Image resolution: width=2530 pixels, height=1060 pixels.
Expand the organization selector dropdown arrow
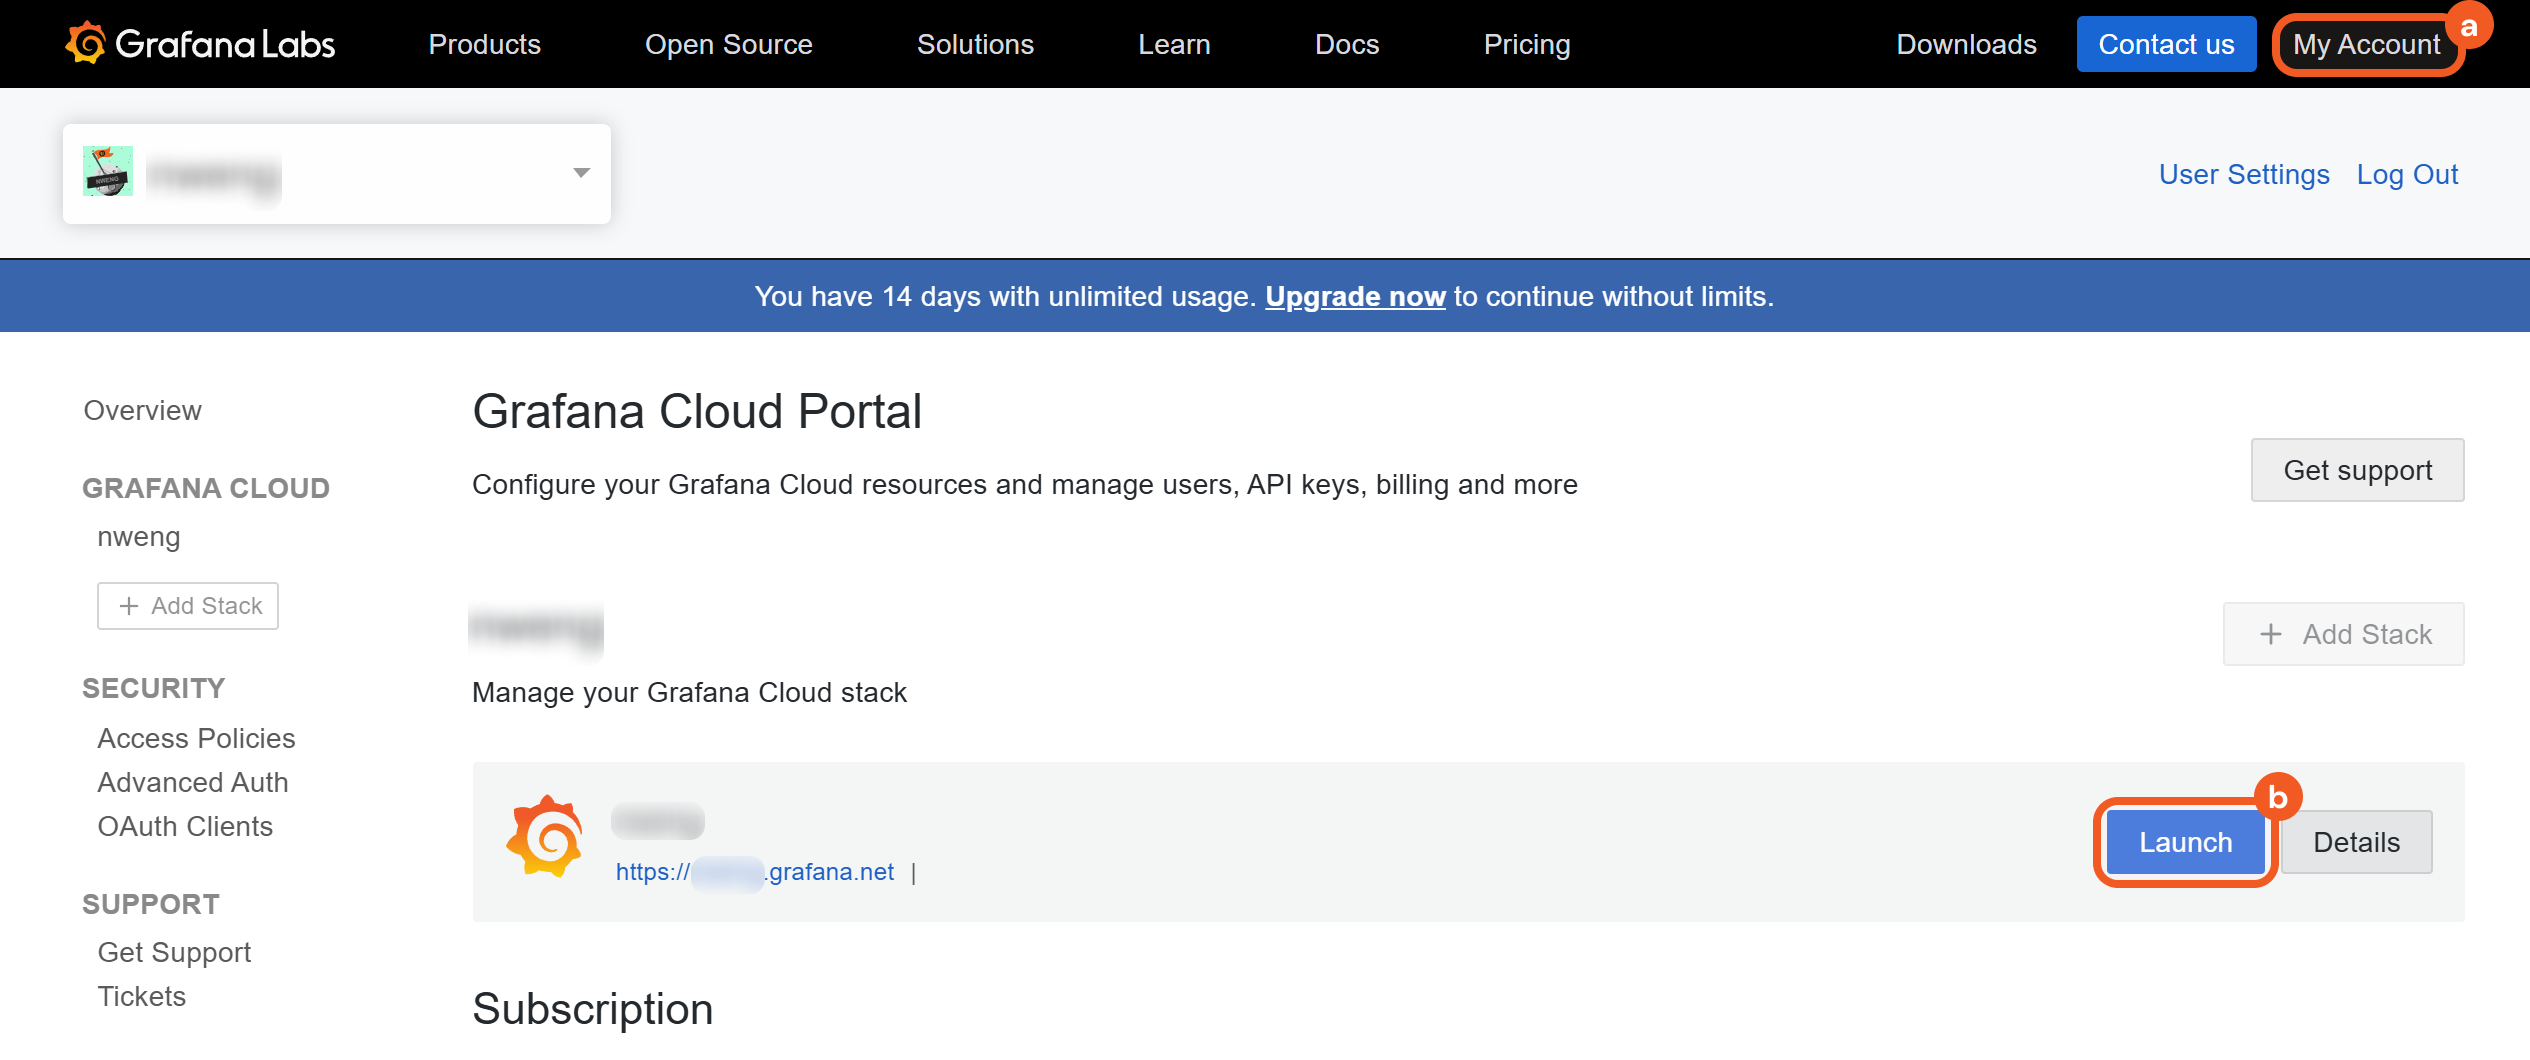581,173
